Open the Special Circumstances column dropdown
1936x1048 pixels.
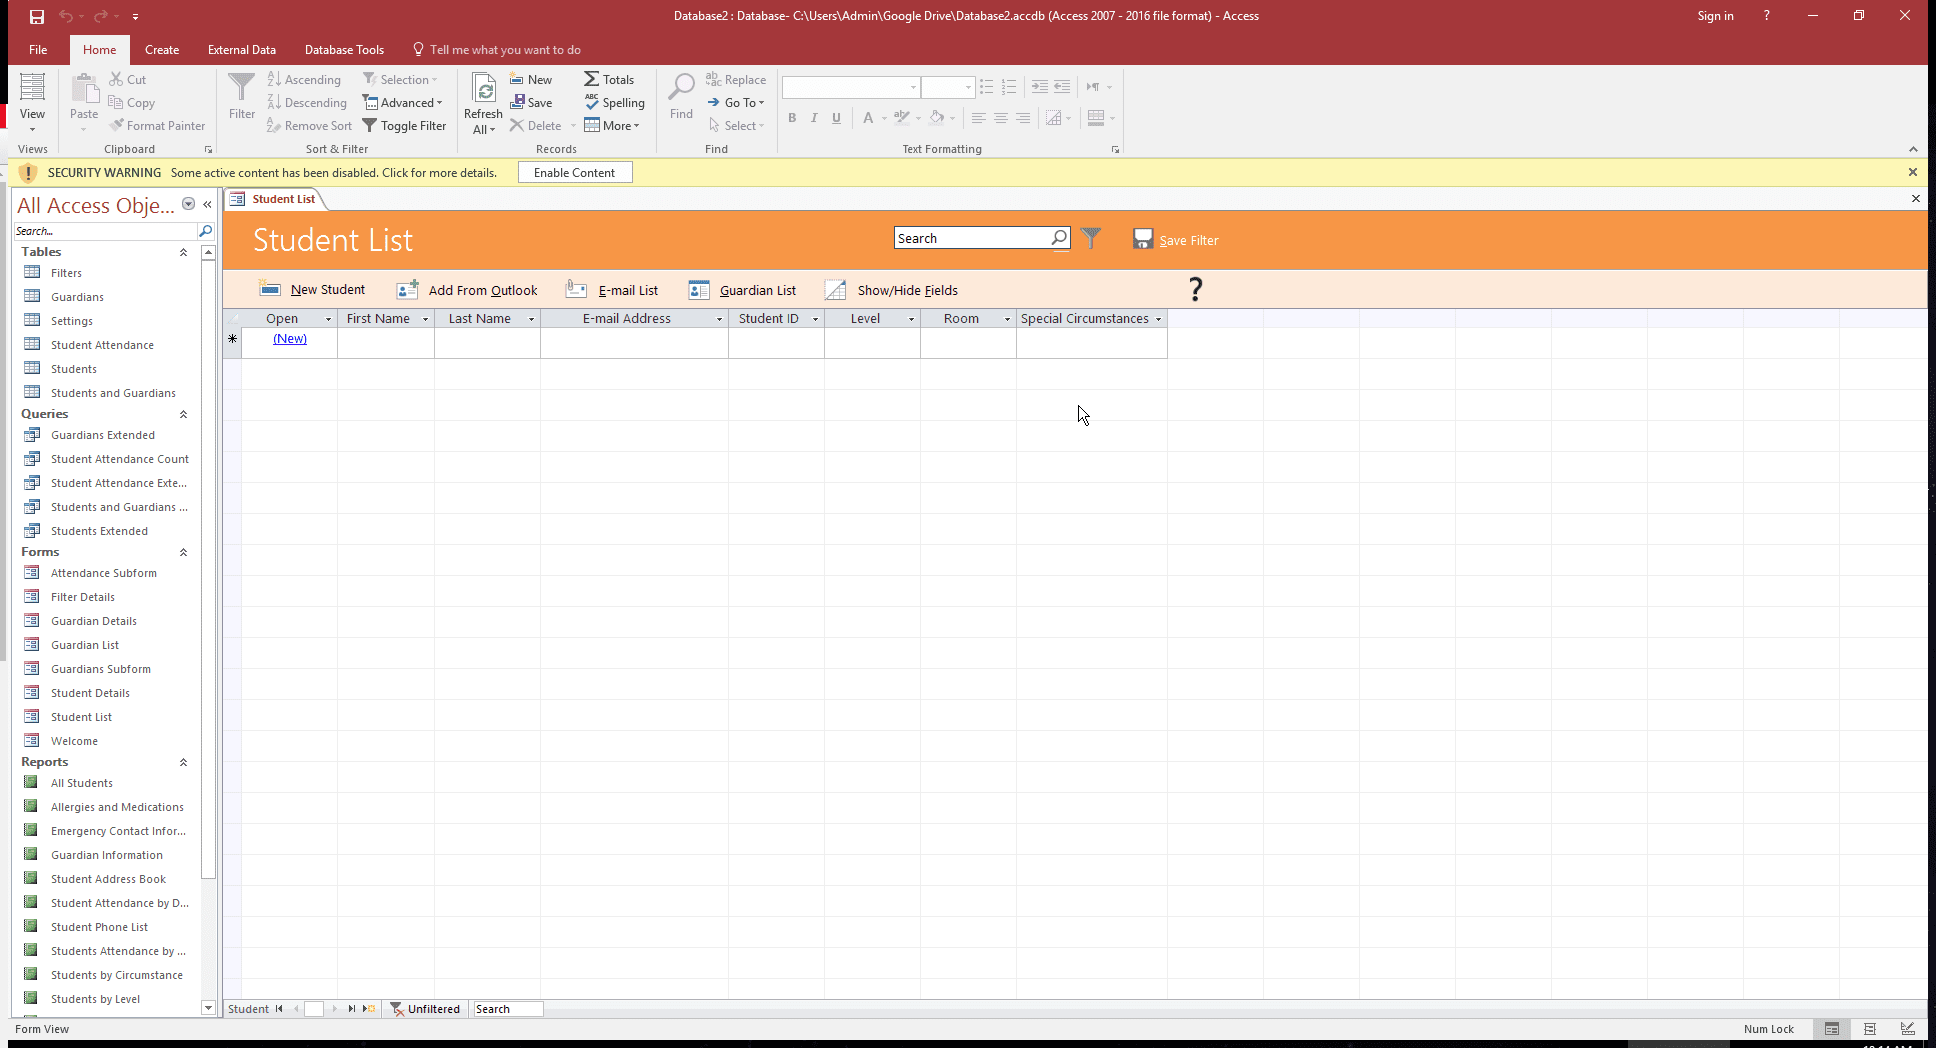coord(1158,318)
